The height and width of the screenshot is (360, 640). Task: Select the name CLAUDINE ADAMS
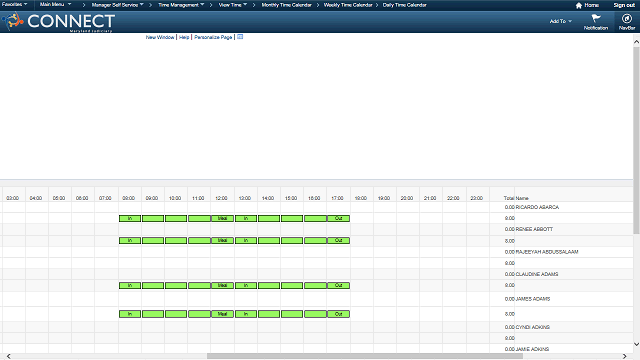tap(537, 274)
